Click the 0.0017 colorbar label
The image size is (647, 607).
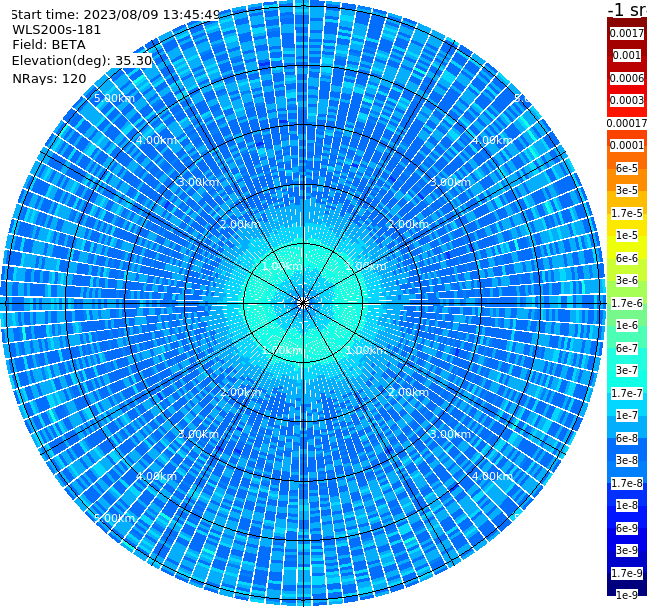click(627, 33)
